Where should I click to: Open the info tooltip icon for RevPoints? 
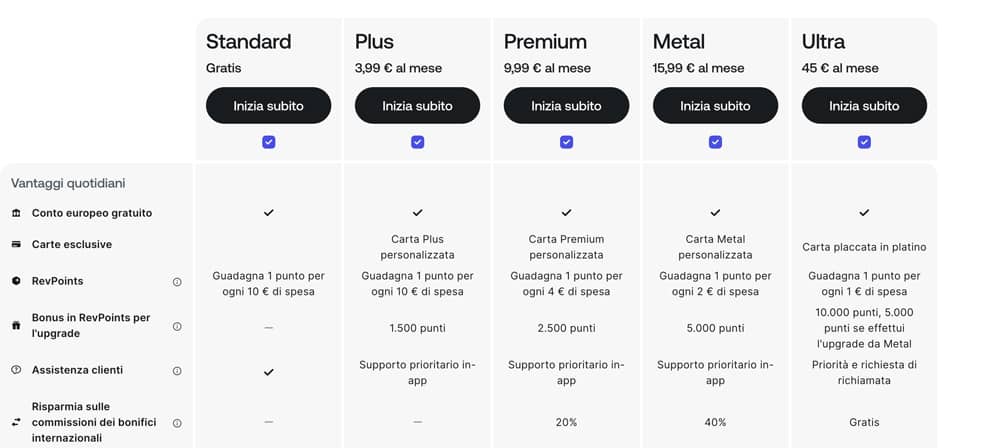177,281
